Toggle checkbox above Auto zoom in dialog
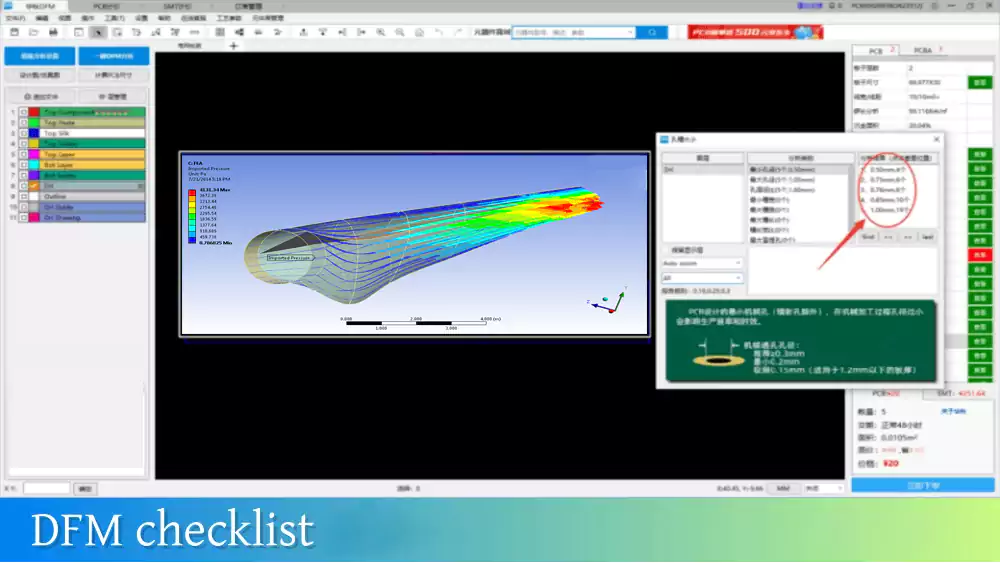 click(x=666, y=251)
